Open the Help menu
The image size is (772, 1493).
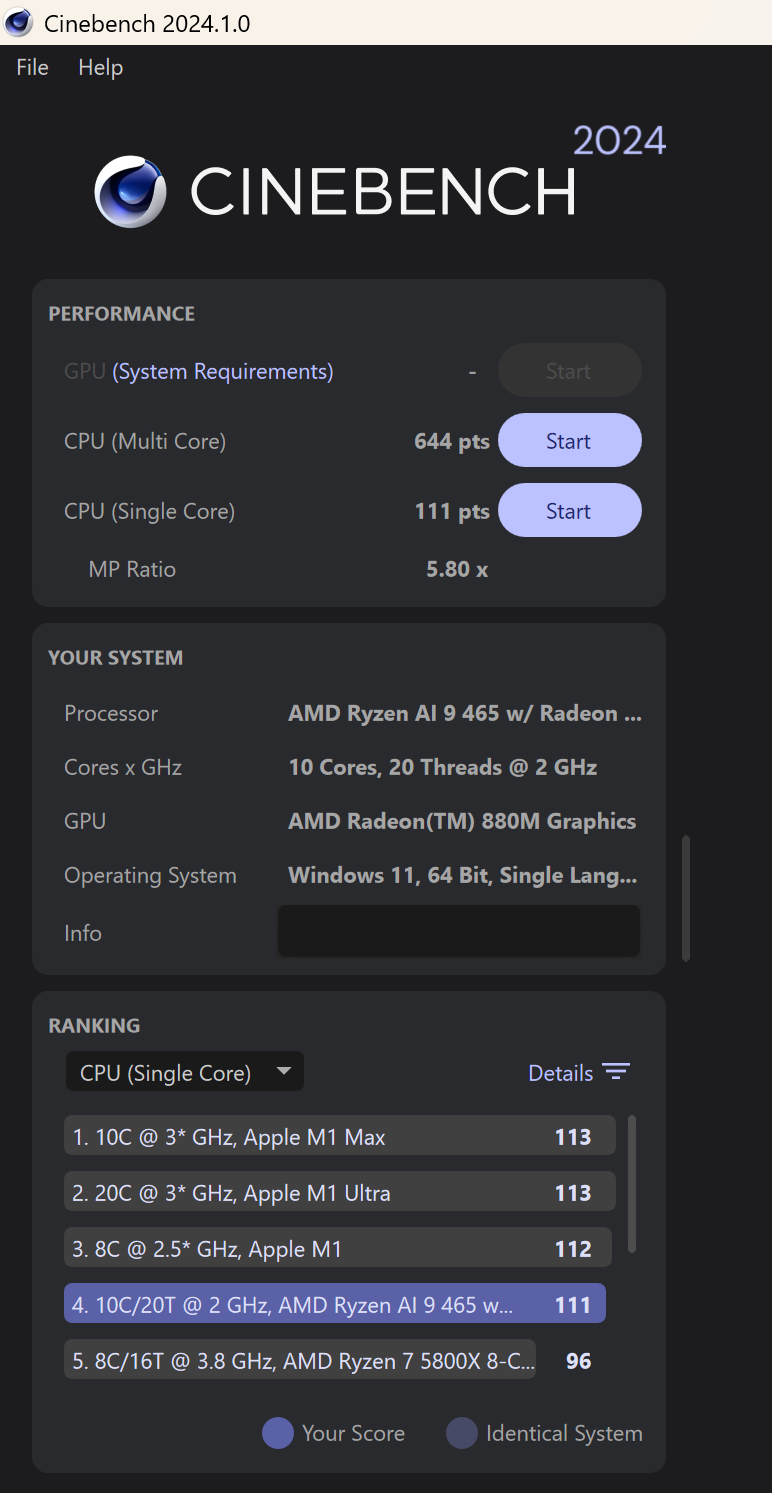[101, 68]
